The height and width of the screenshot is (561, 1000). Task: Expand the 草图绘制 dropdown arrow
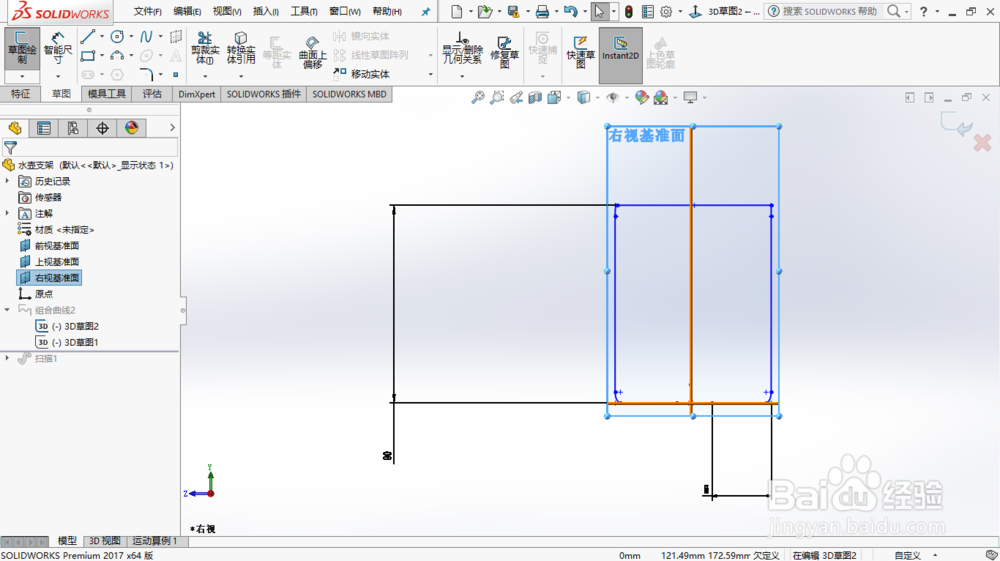[22, 76]
